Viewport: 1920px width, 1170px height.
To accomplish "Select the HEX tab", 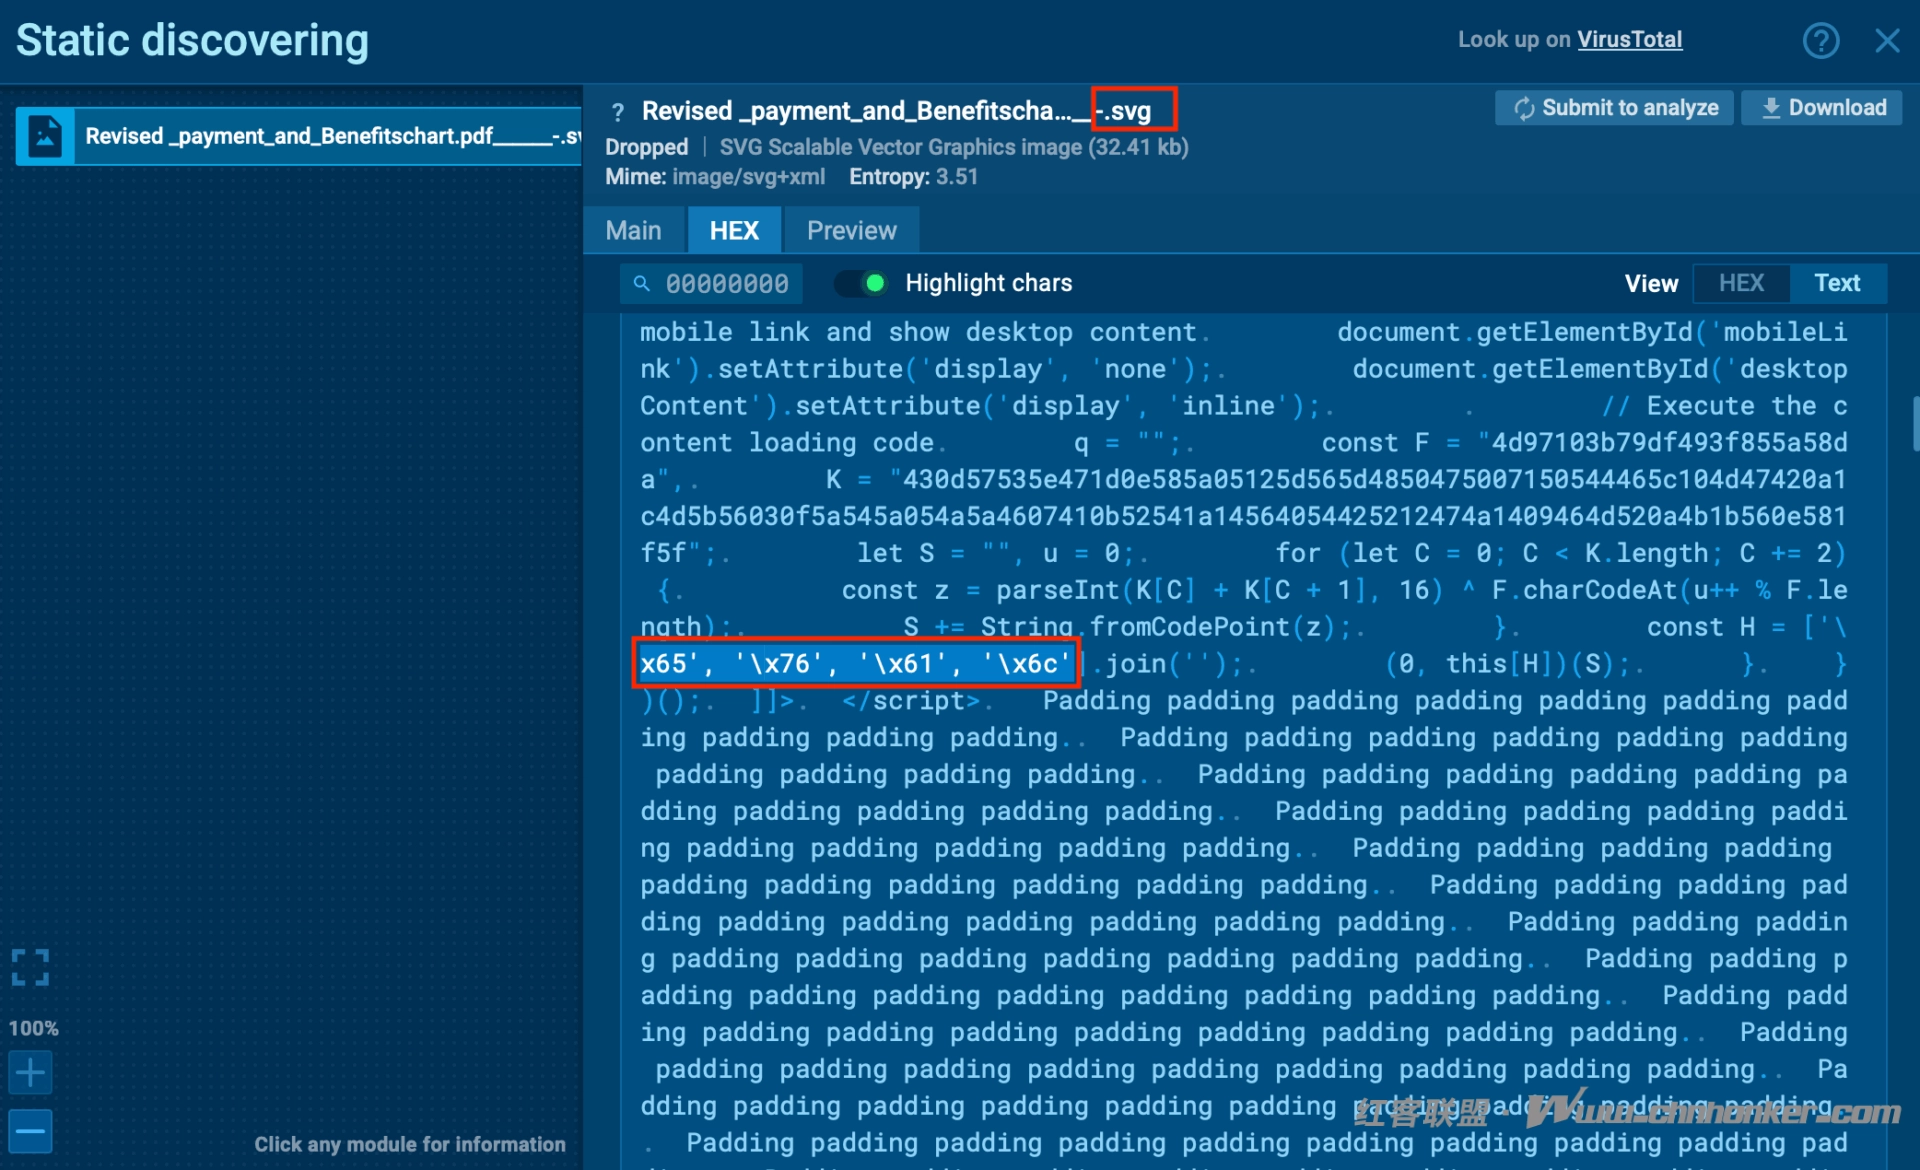I will (x=734, y=231).
